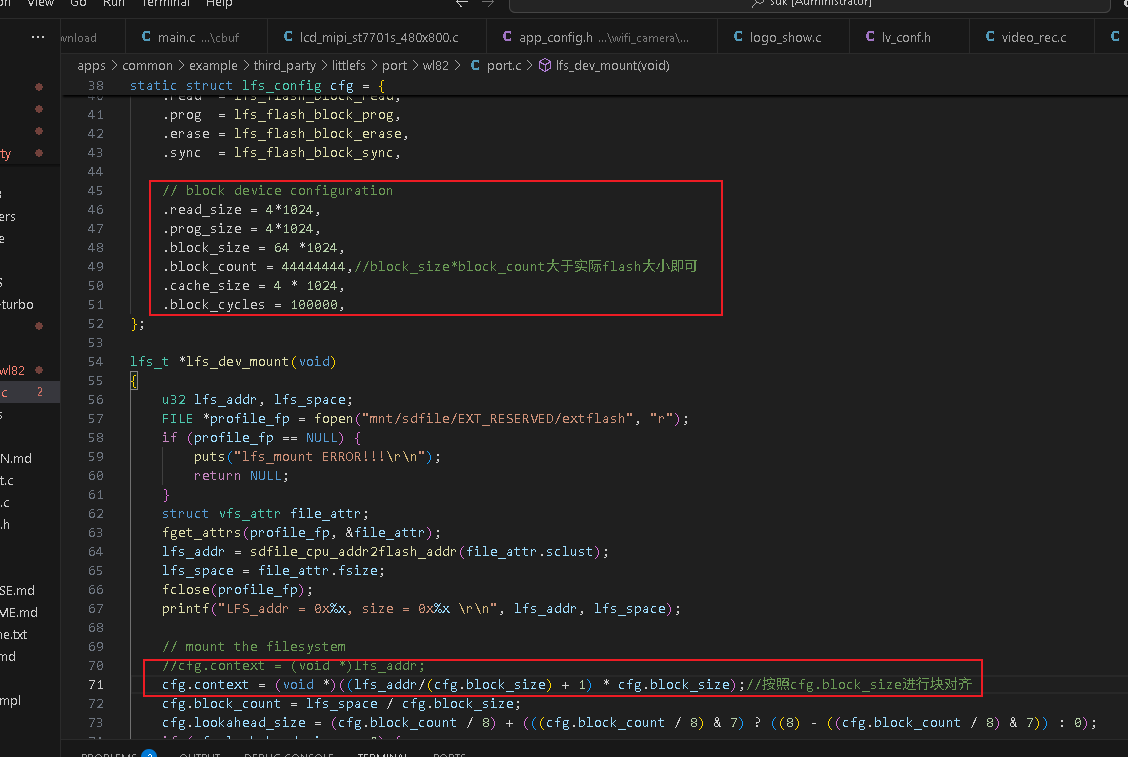This screenshot has height=757, width=1128.
Task: Click the fopen call on line 57
Action: (333, 419)
